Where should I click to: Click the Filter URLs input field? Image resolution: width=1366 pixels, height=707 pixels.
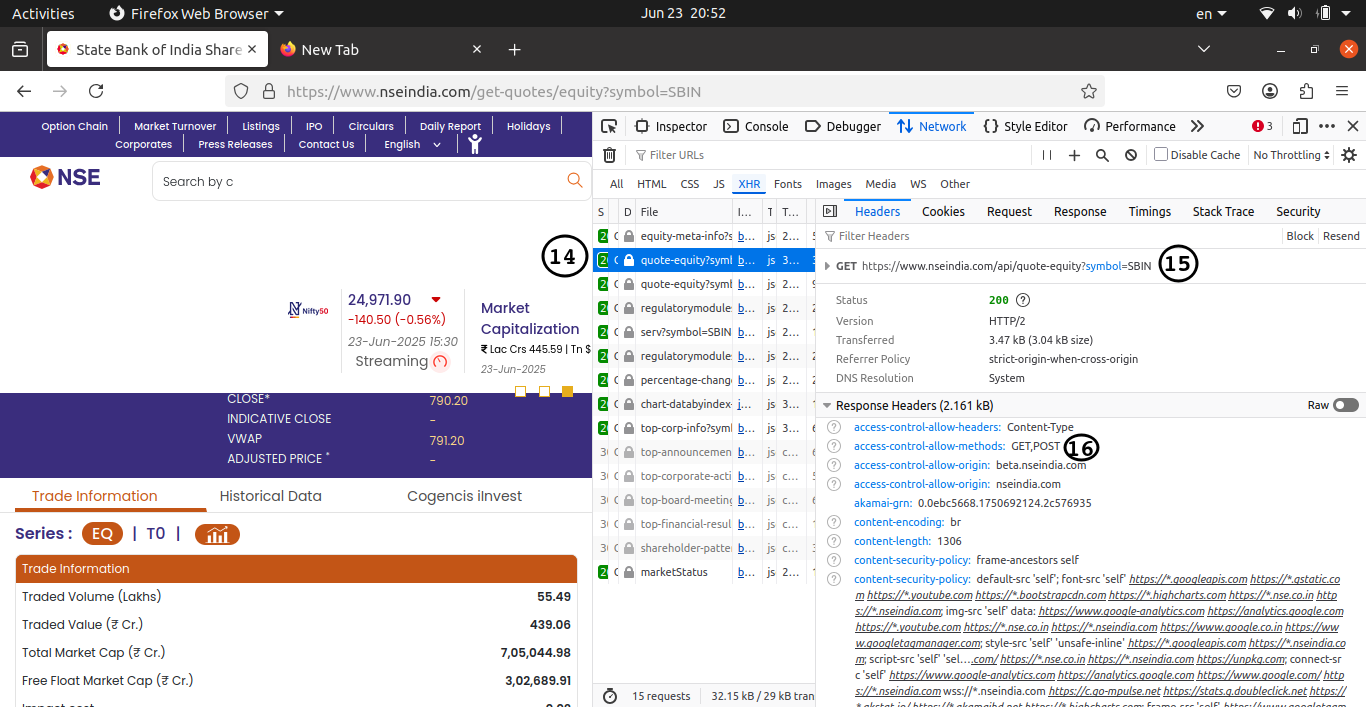click(x=830, y=155)
